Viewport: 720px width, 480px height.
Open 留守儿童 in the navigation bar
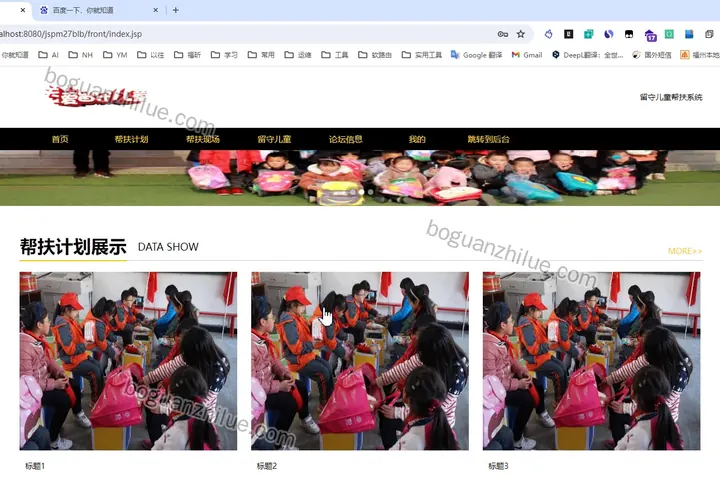click(274, 139)
